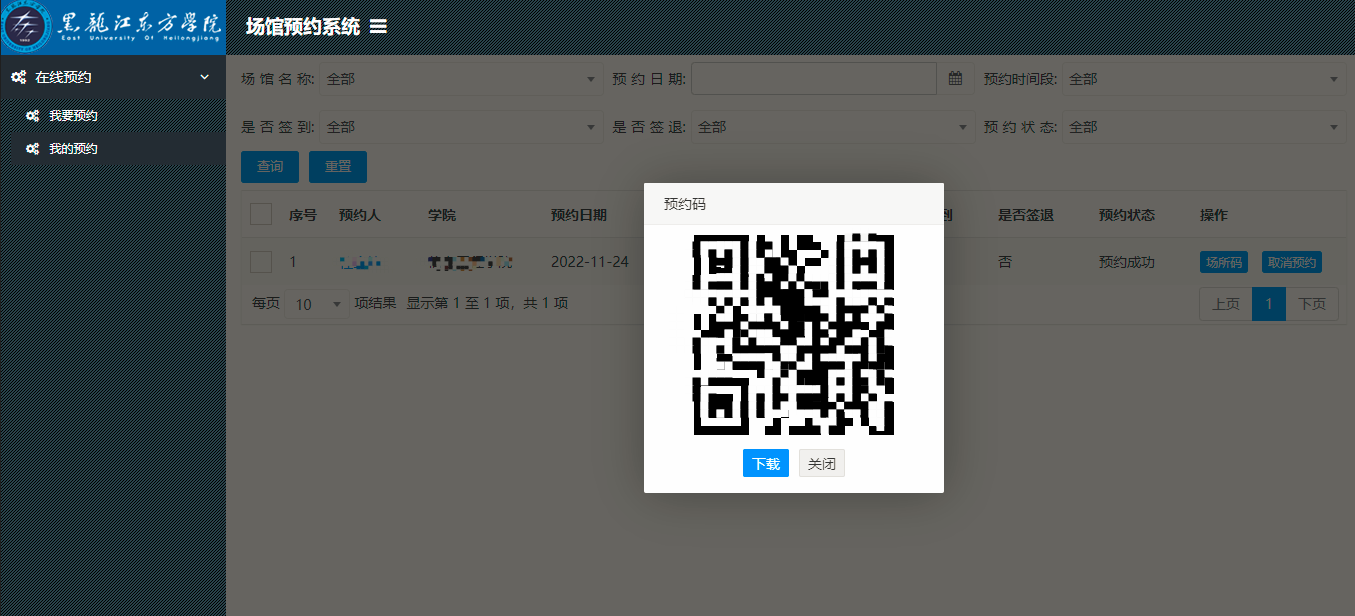Open the 每页 rows-per-page dropdown
Viewport: 1355px width, 616px height.
pos(316,303)
